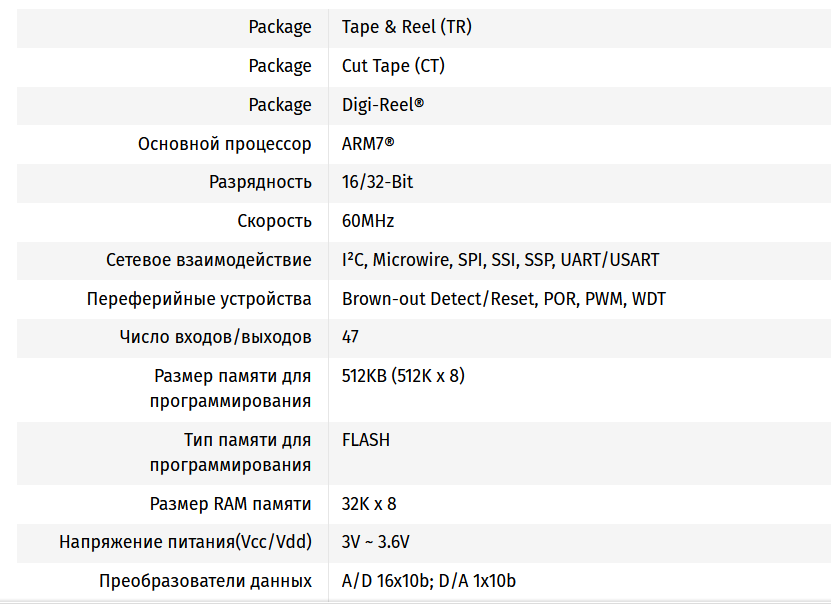Select the Сетевое взаимодействие label

(208, 260)
